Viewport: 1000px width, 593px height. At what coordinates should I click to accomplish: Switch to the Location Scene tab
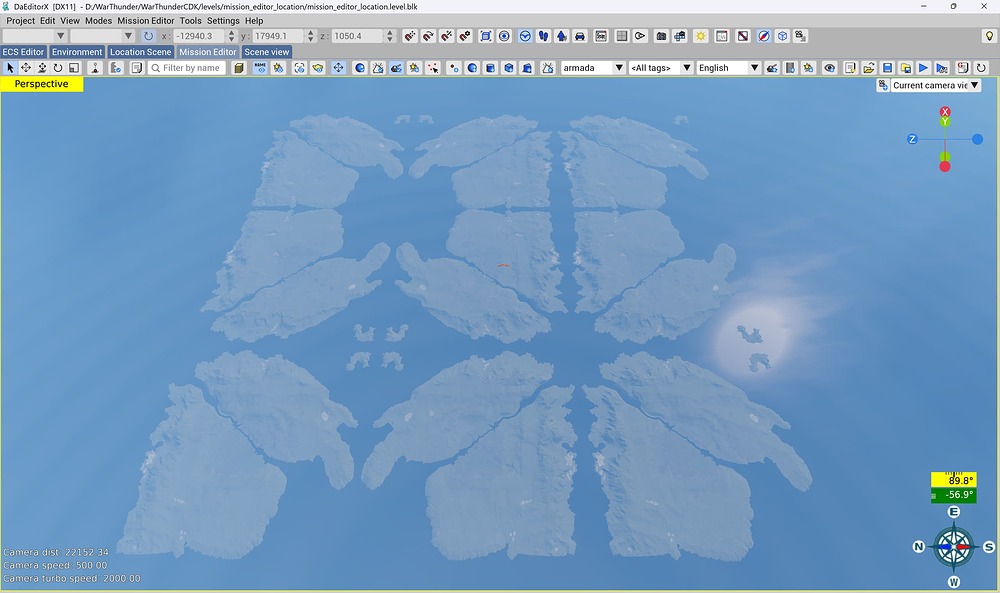click(140, 52)
